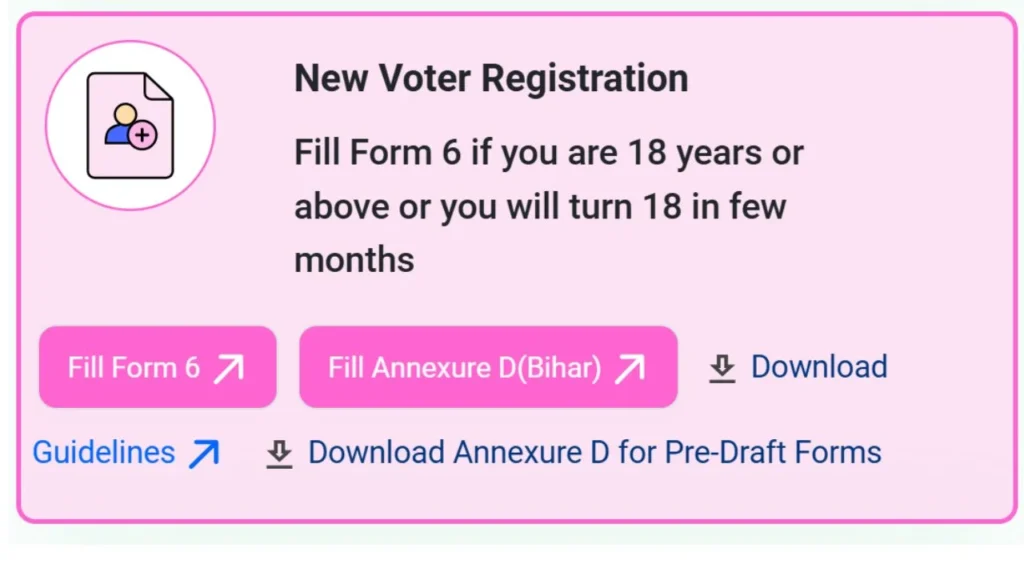Viewport: 1024px width, 576px height.
Task: Download Annexure D for Pre-Draft Forms
Action: pyautogui.click(x=594, y=452)
